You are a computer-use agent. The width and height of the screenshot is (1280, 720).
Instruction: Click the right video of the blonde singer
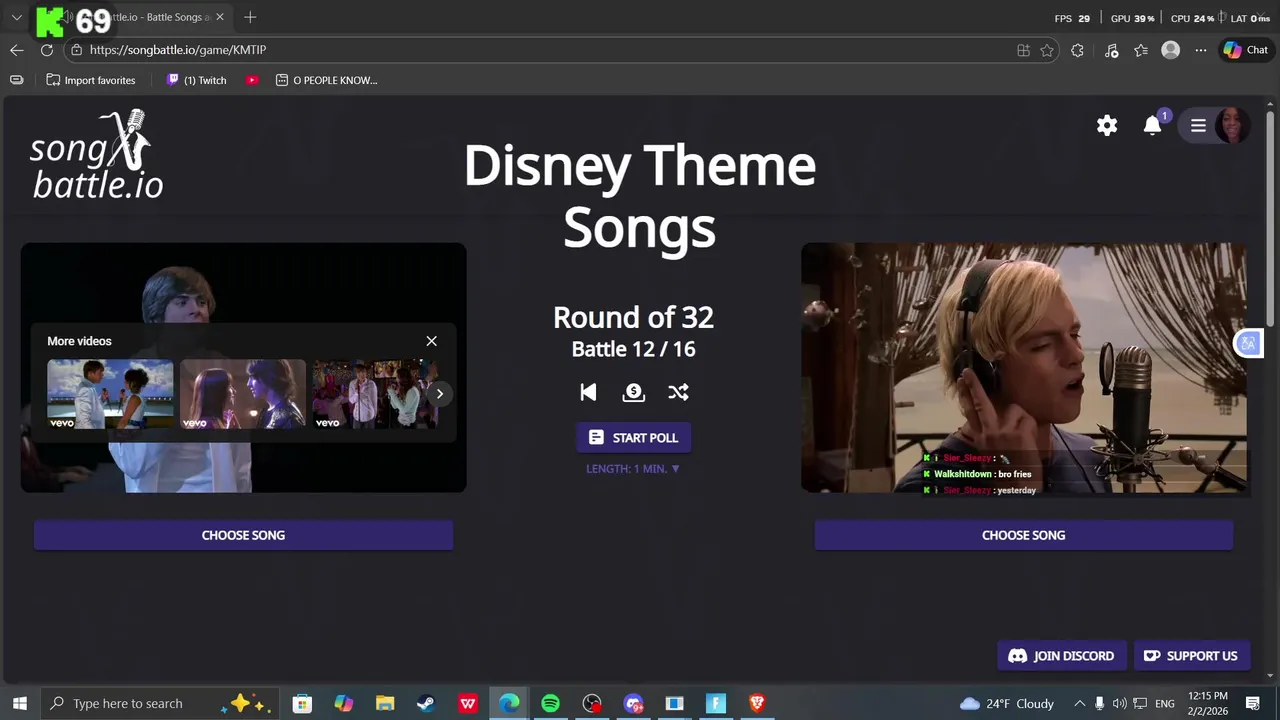tap(1024, 367)
